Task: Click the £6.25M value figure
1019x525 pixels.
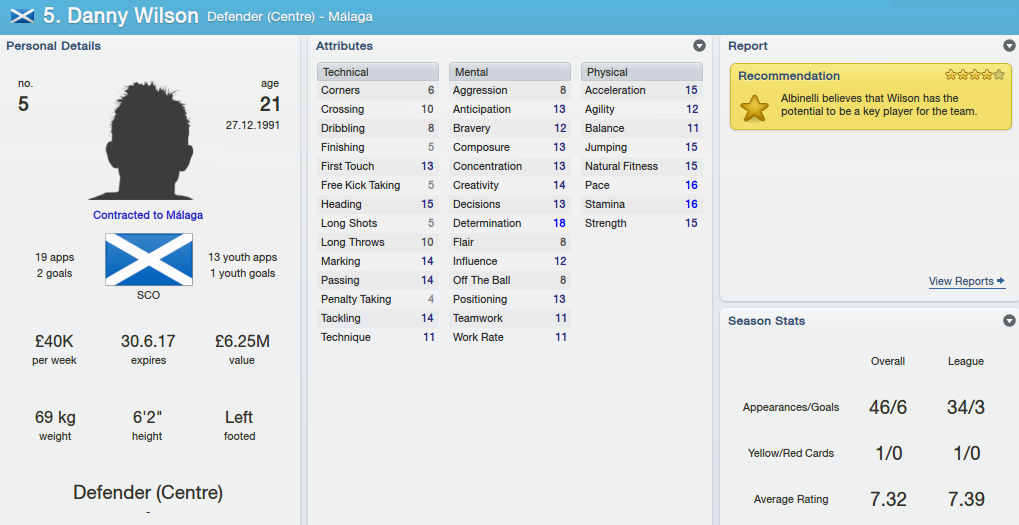Action: [242, 341]
